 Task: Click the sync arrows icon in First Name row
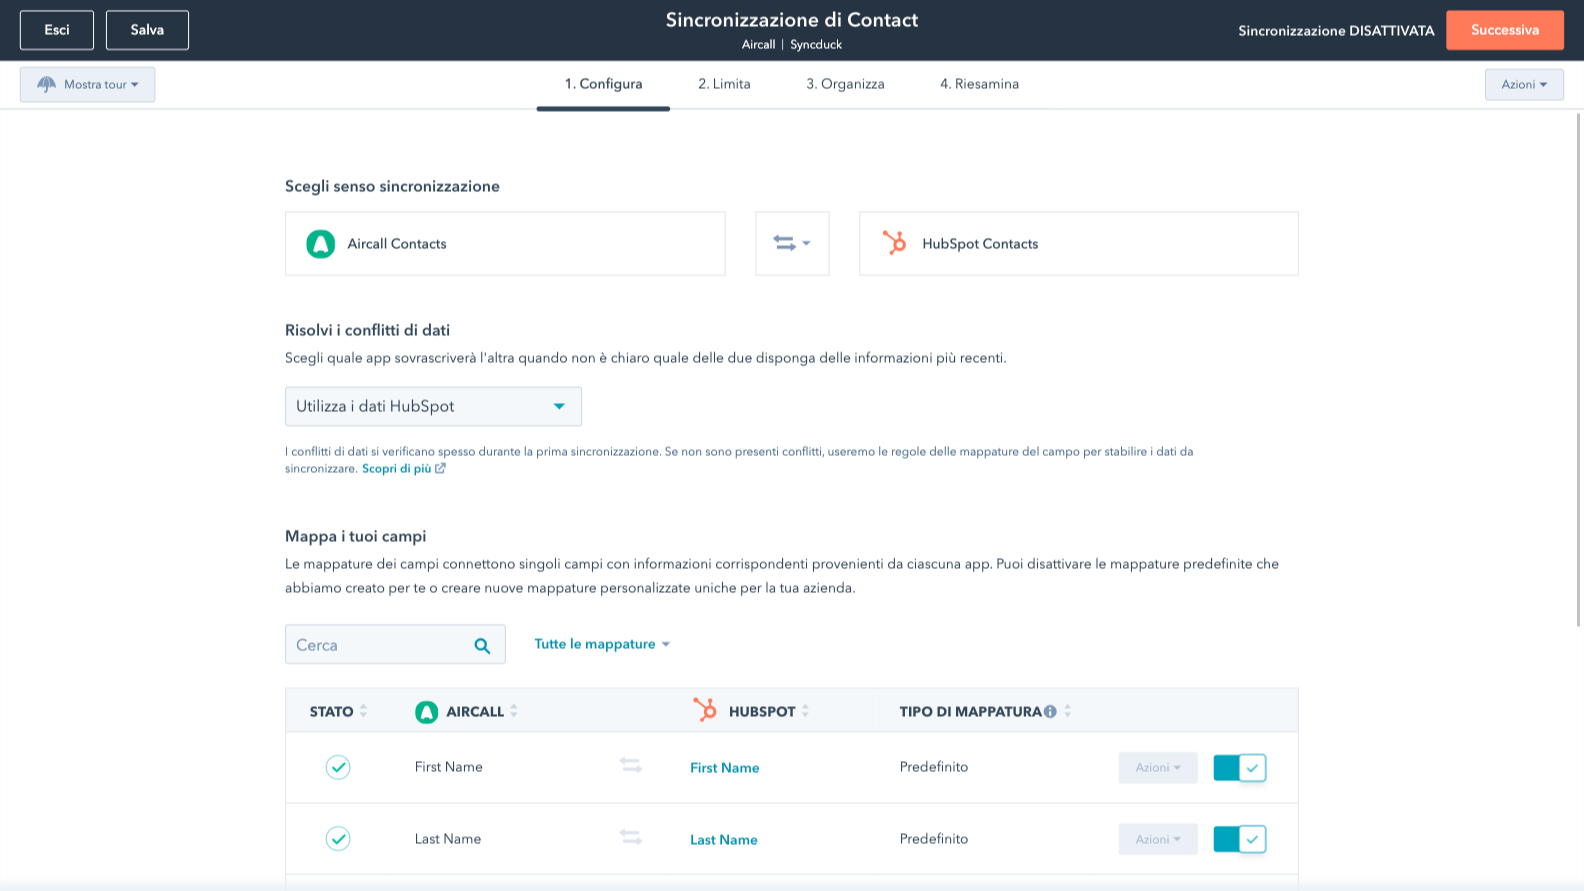click(630, 766)
